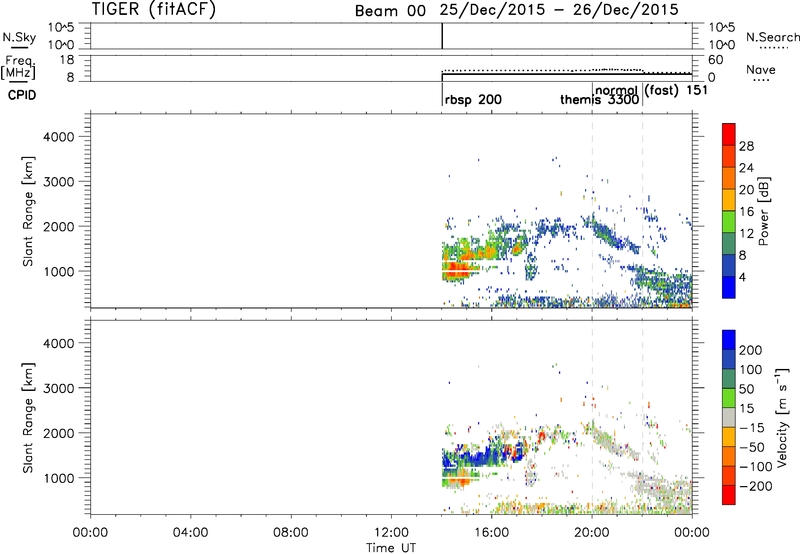The width and height of the screenshot is (800, 554).
Task: Select the 08:00 time tick label
Action: (x=290, y=533)
